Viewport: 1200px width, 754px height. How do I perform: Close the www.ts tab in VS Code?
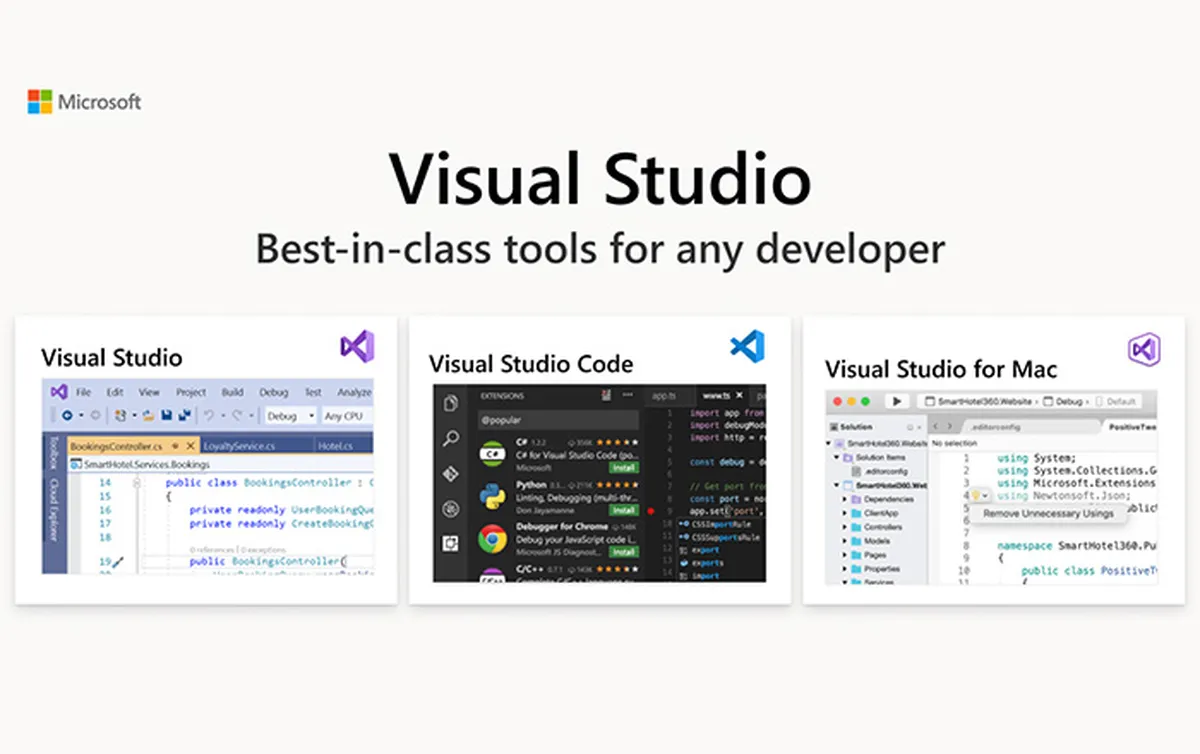(x=740, y=395)
